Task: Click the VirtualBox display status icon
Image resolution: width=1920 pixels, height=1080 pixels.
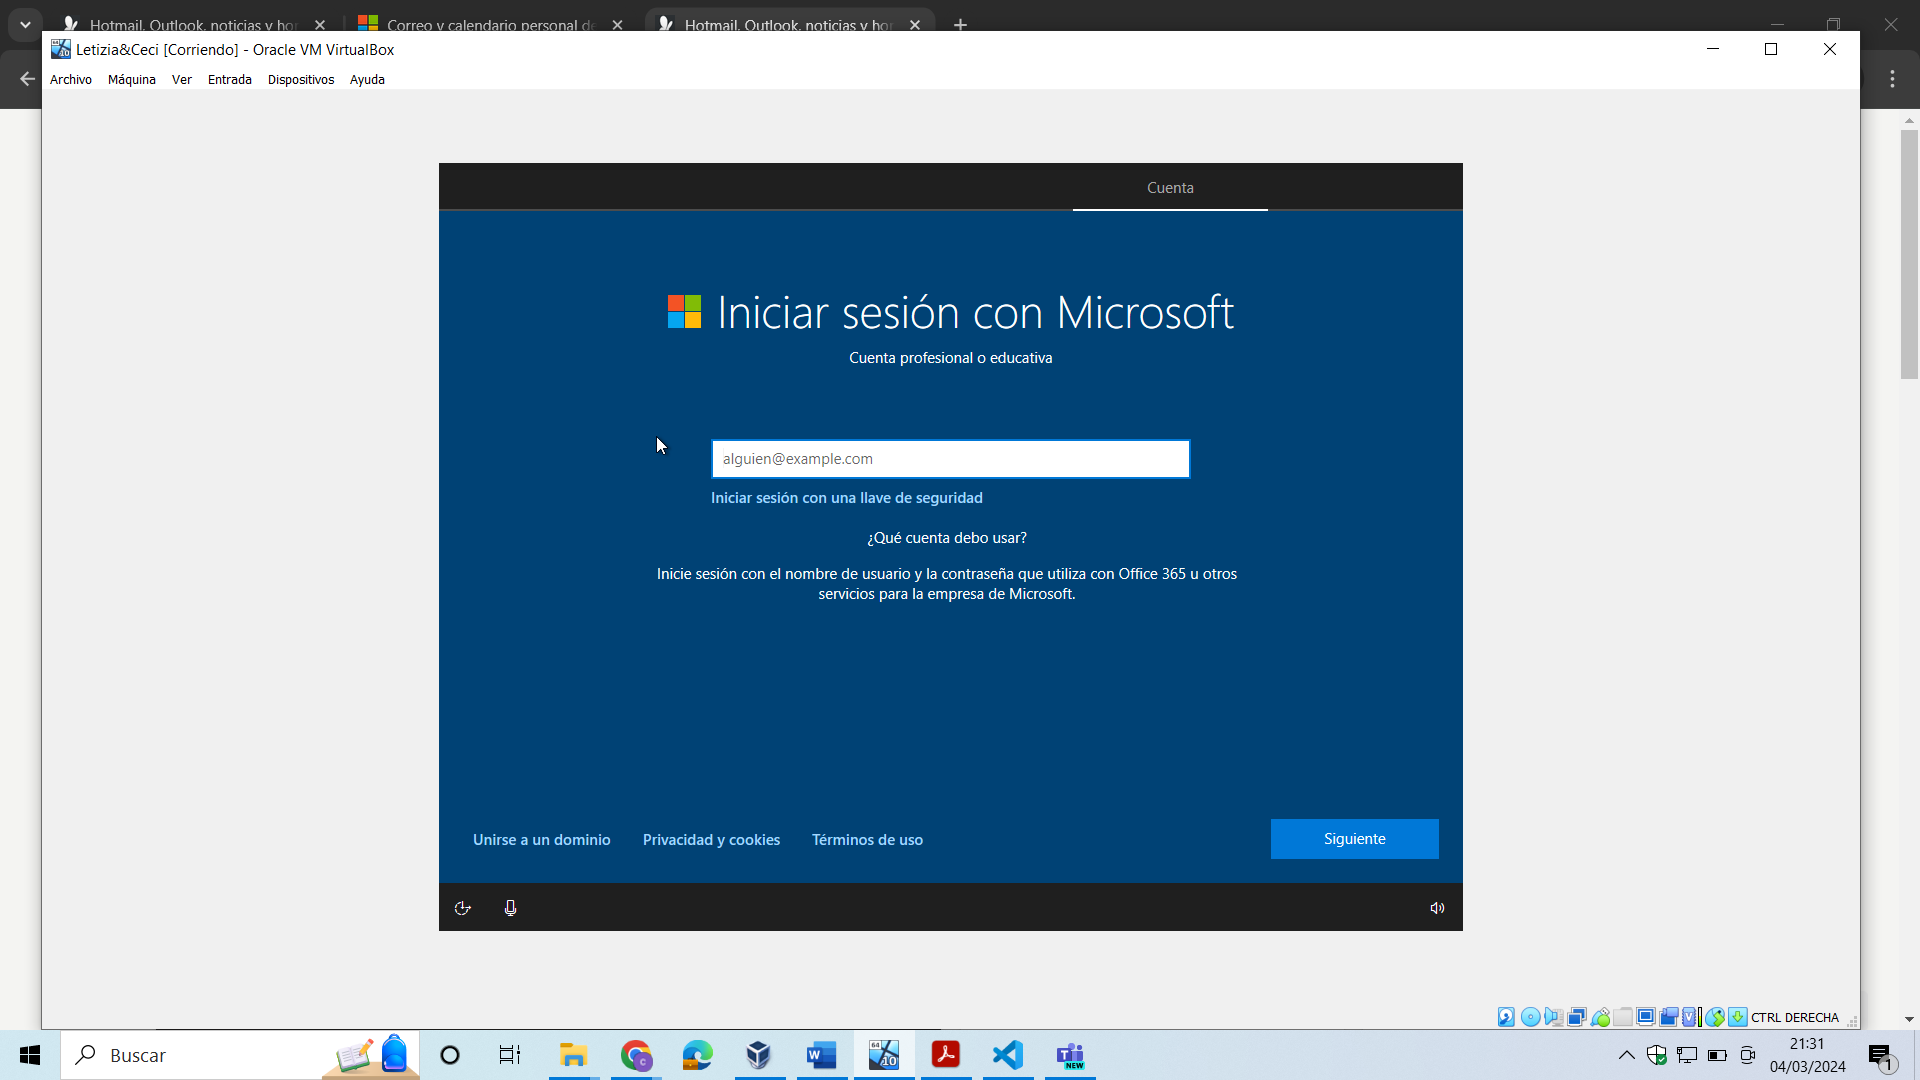Action: 1646,1017
